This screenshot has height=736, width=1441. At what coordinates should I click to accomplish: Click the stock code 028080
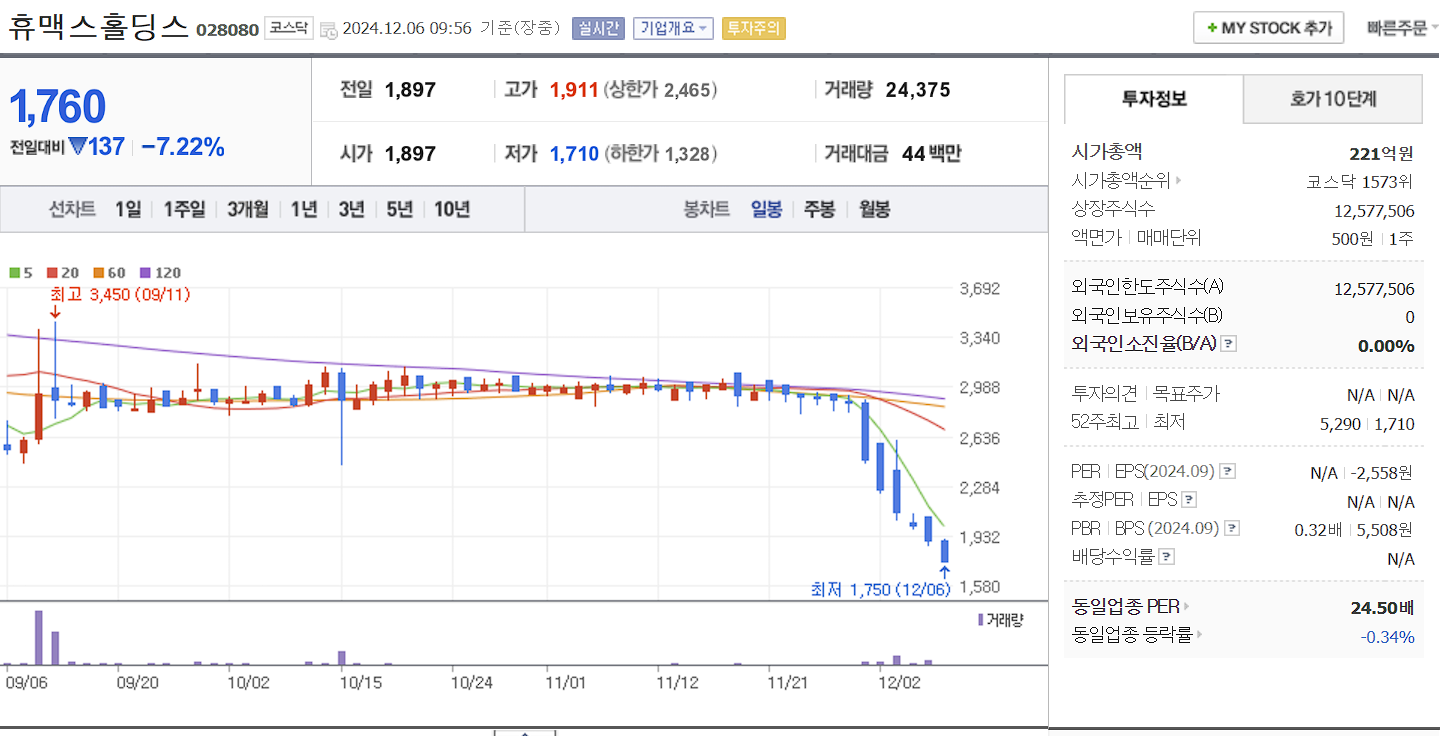tap(227, 30)
